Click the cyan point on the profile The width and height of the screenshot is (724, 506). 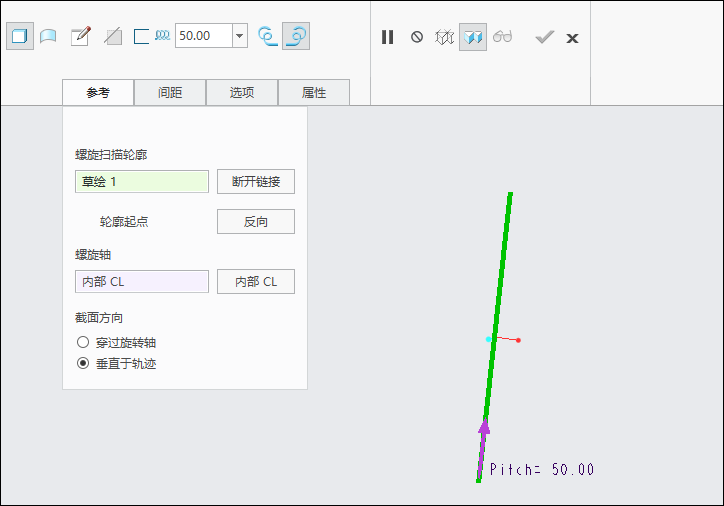489,339
